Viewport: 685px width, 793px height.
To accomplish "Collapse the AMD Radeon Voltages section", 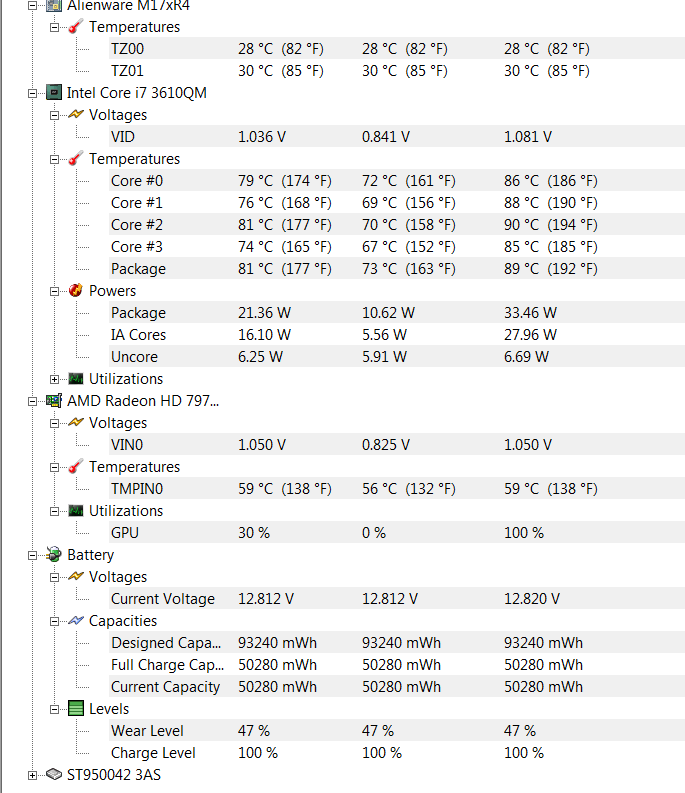I will [x=54, y=423].
